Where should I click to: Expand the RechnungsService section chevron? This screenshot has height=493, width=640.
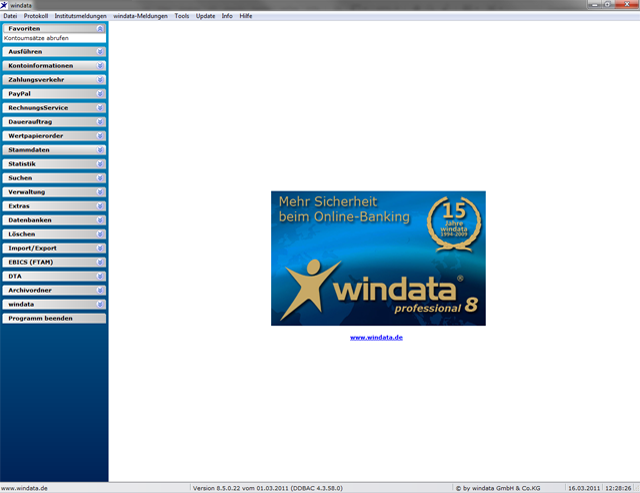[100, 108]
